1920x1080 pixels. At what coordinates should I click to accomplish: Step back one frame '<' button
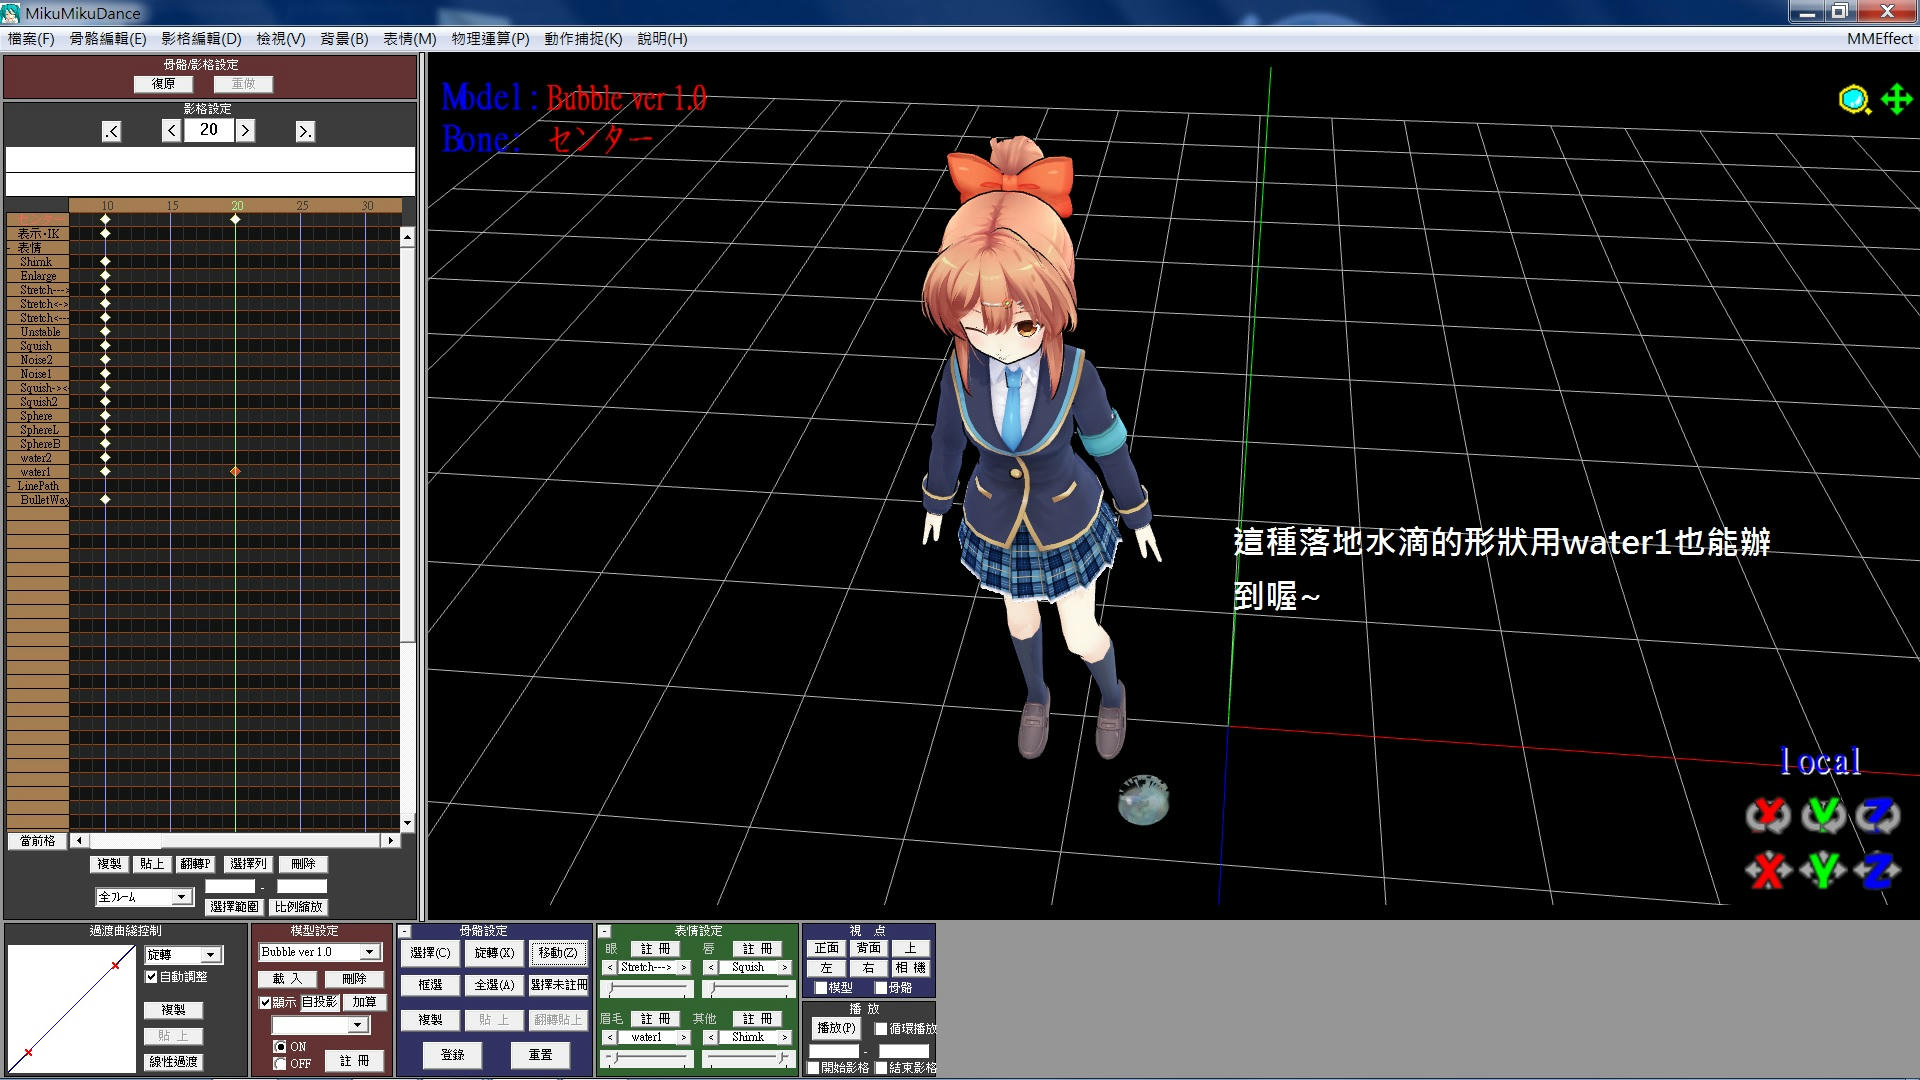171,130
